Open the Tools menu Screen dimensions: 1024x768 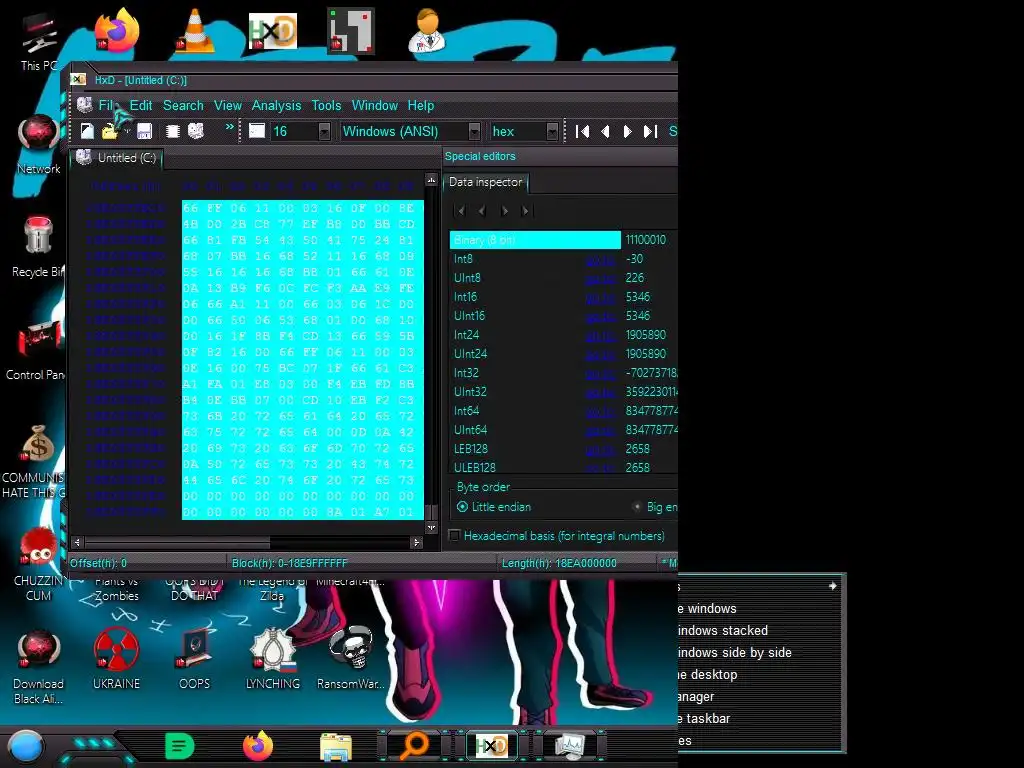point(326,105)
